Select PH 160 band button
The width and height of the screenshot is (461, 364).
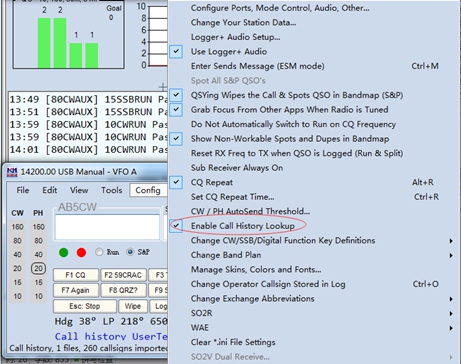pos(38,227)
